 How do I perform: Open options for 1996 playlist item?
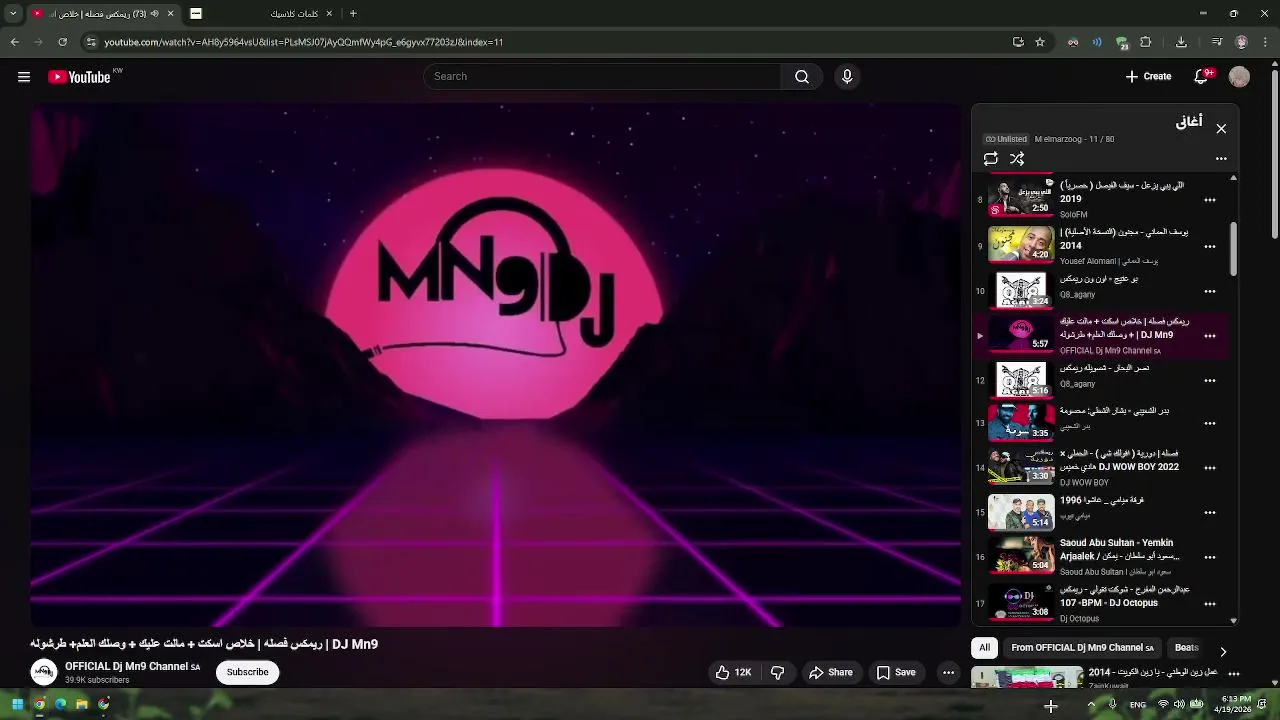(x=1210, y=512)
